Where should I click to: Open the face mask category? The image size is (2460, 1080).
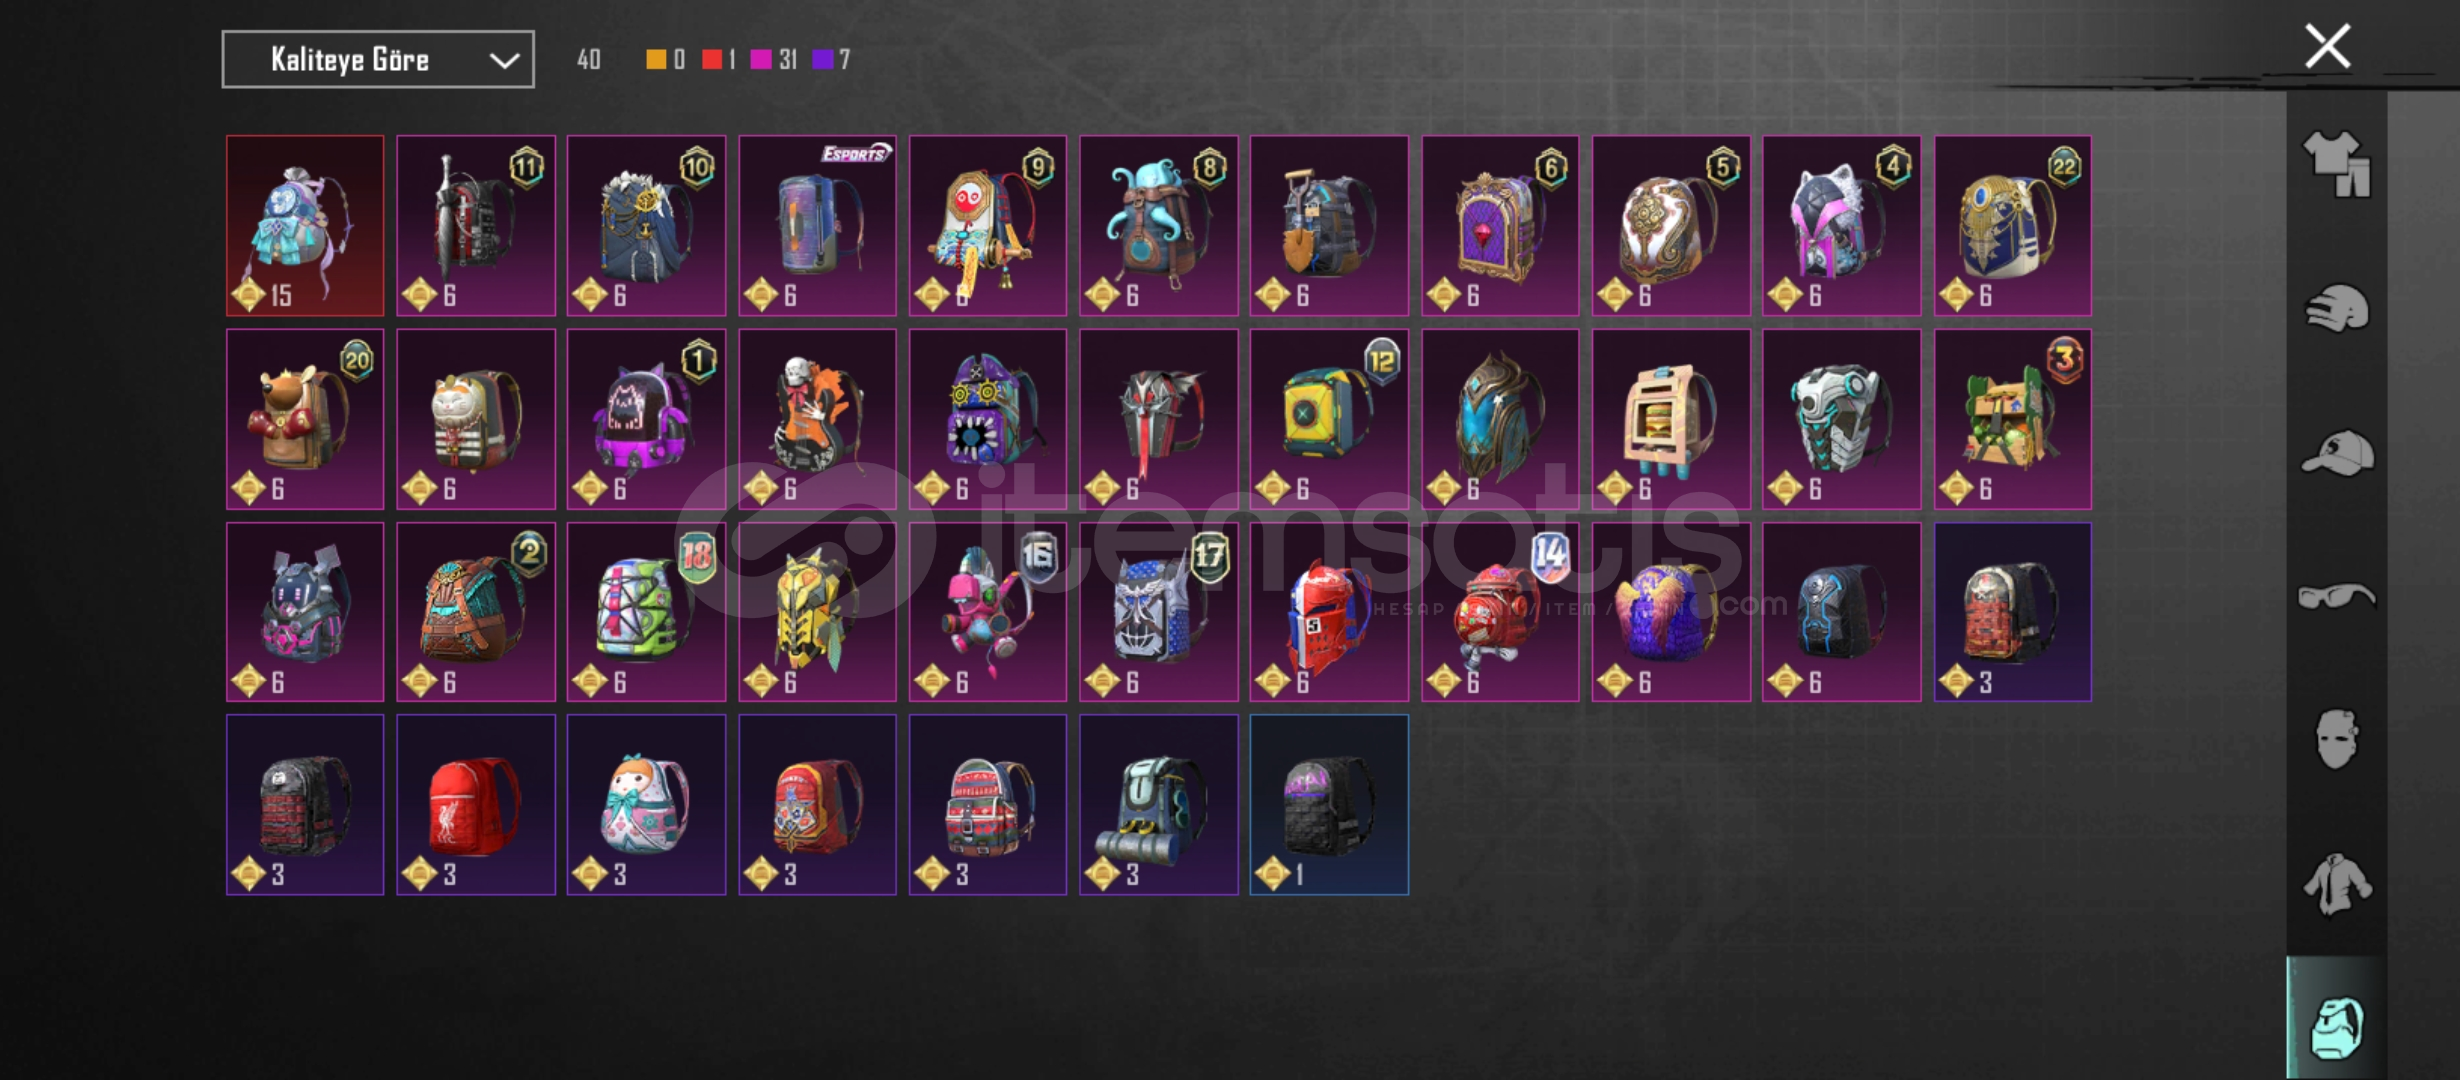[2337, 739]
